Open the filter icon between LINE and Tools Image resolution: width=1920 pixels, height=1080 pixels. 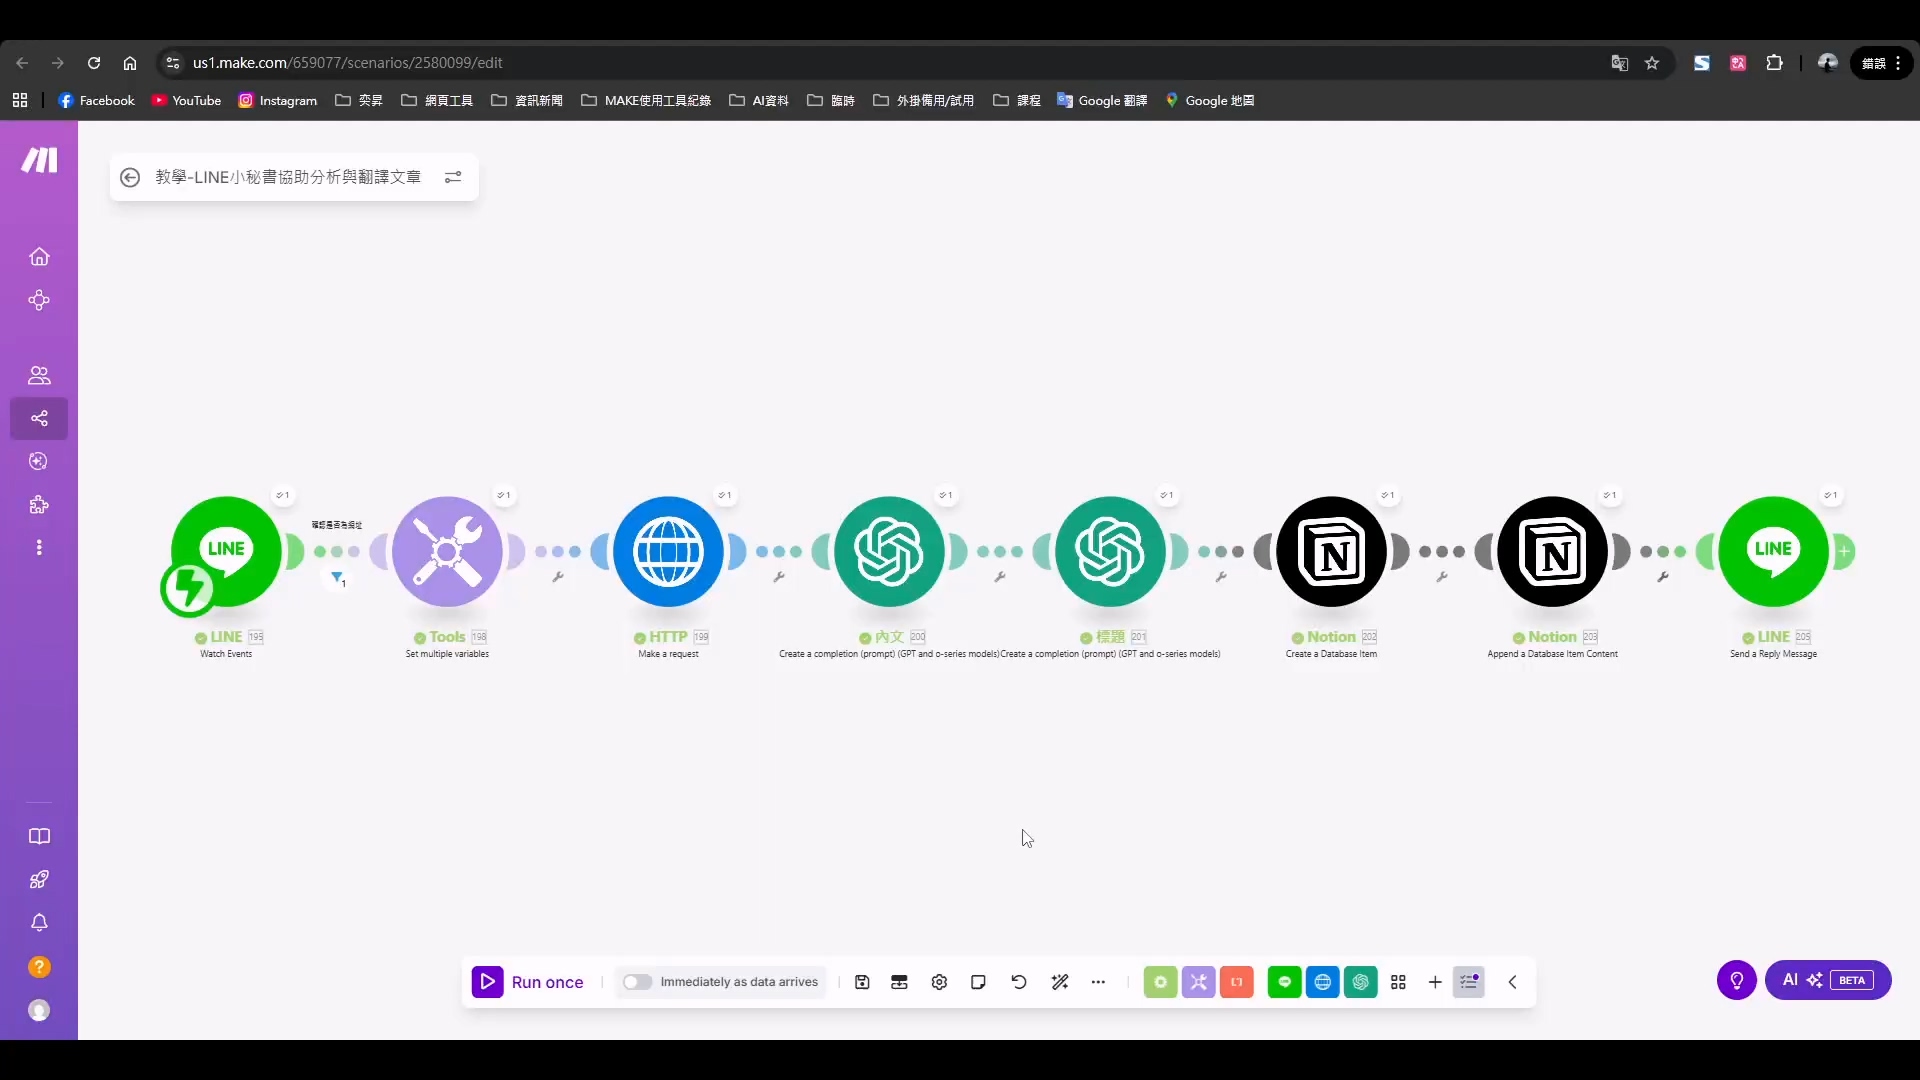click(338, 578)
